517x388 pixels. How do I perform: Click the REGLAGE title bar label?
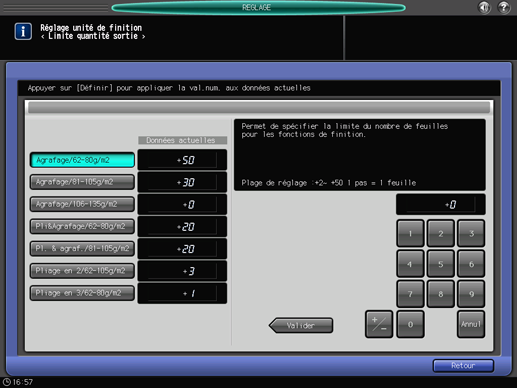coord(256,7)
